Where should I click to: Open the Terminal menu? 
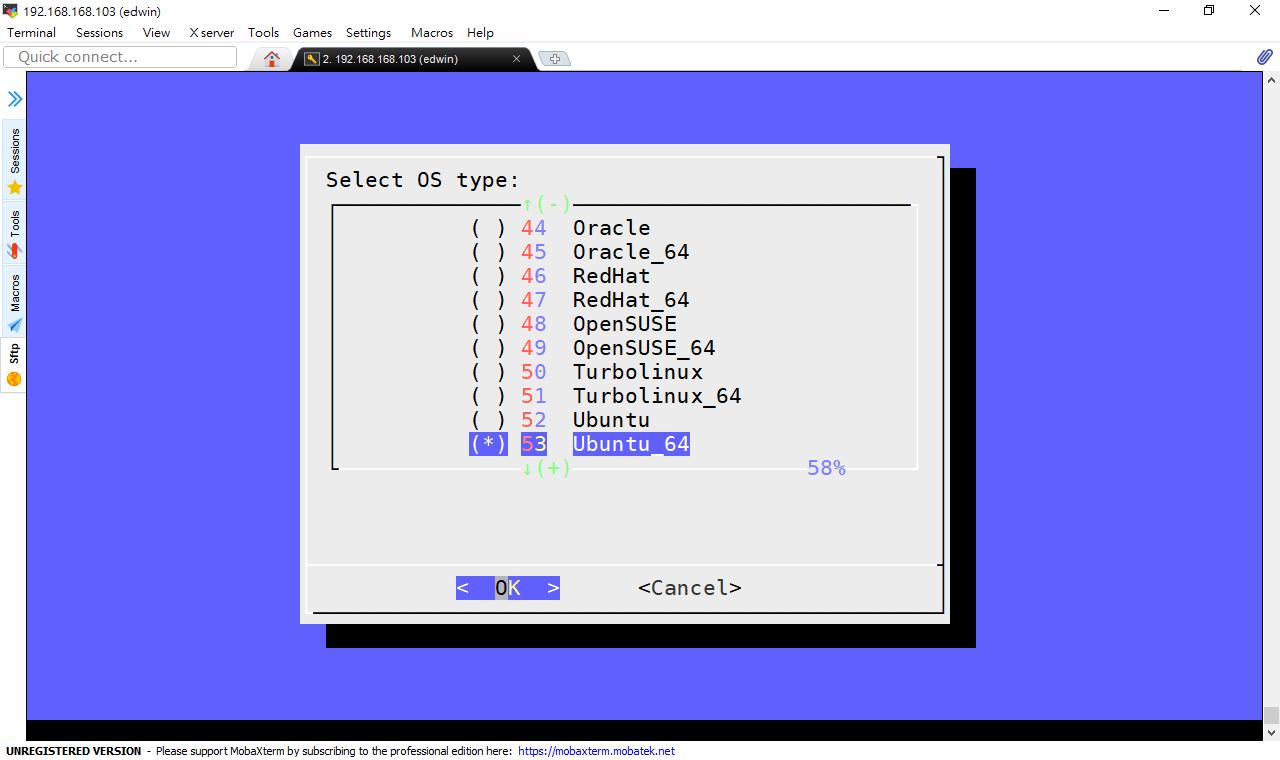tap(31, 33)
